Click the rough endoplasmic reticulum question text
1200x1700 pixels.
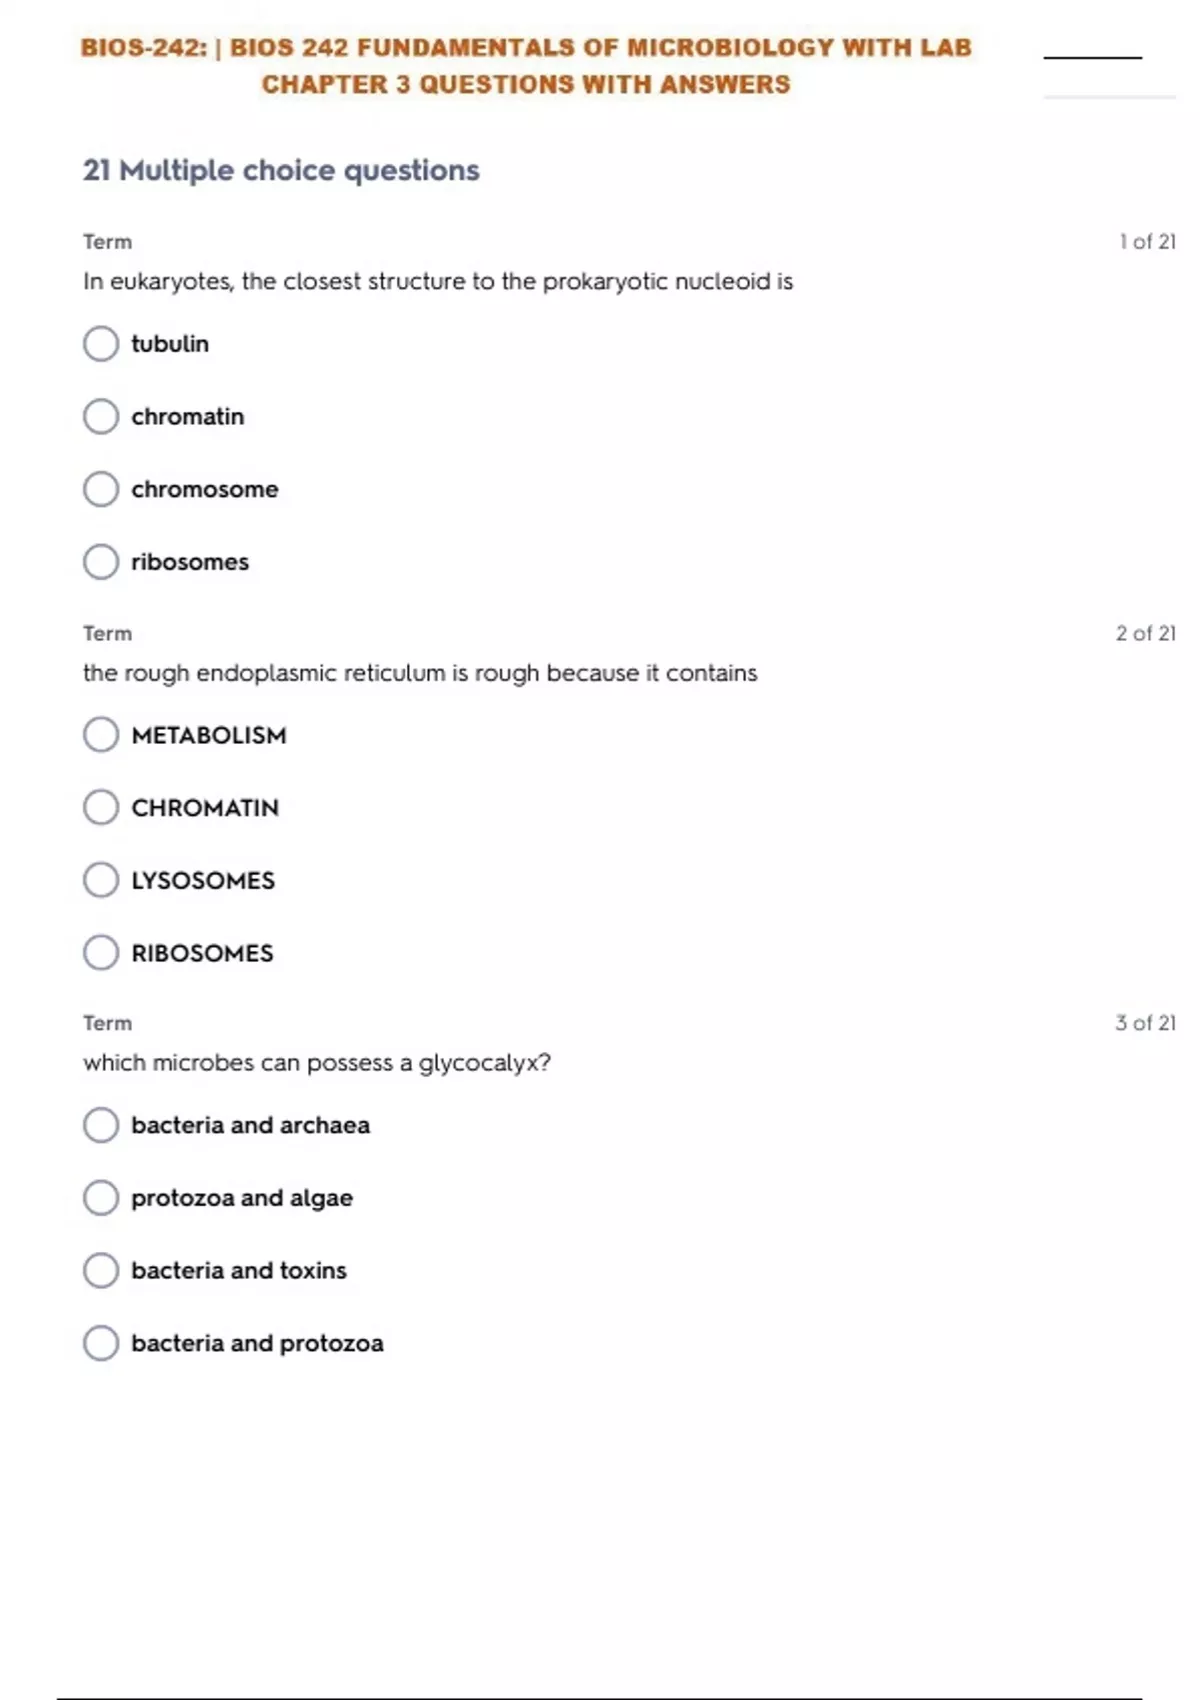coord(420,673)
